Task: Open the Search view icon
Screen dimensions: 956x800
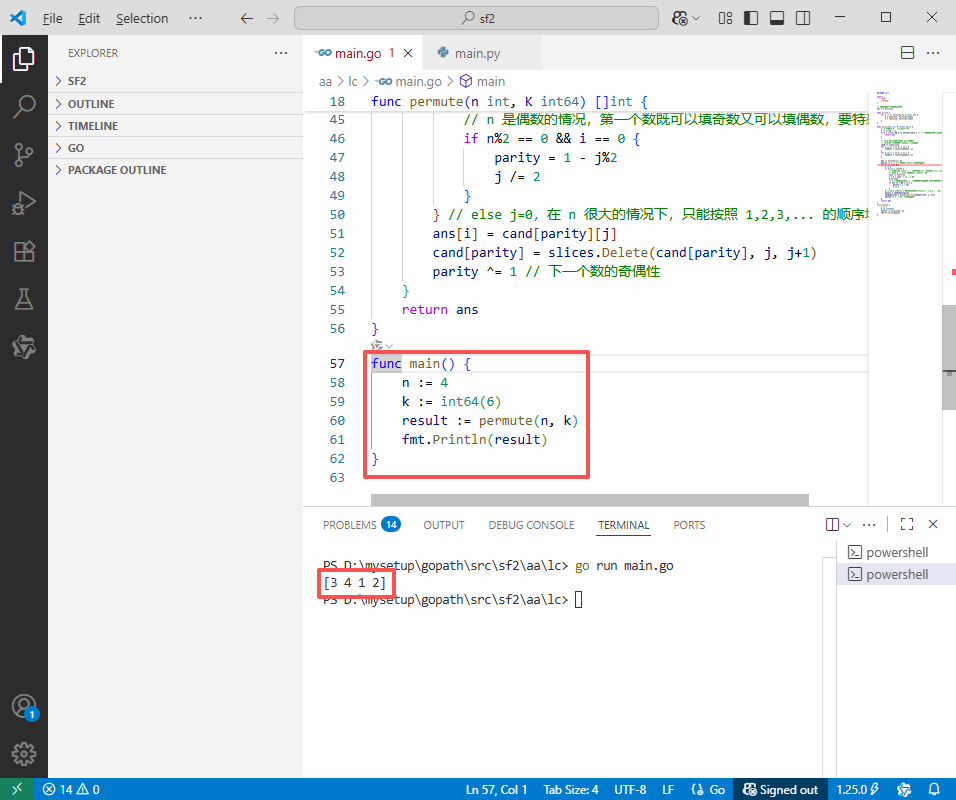Action: pos(24,107)
